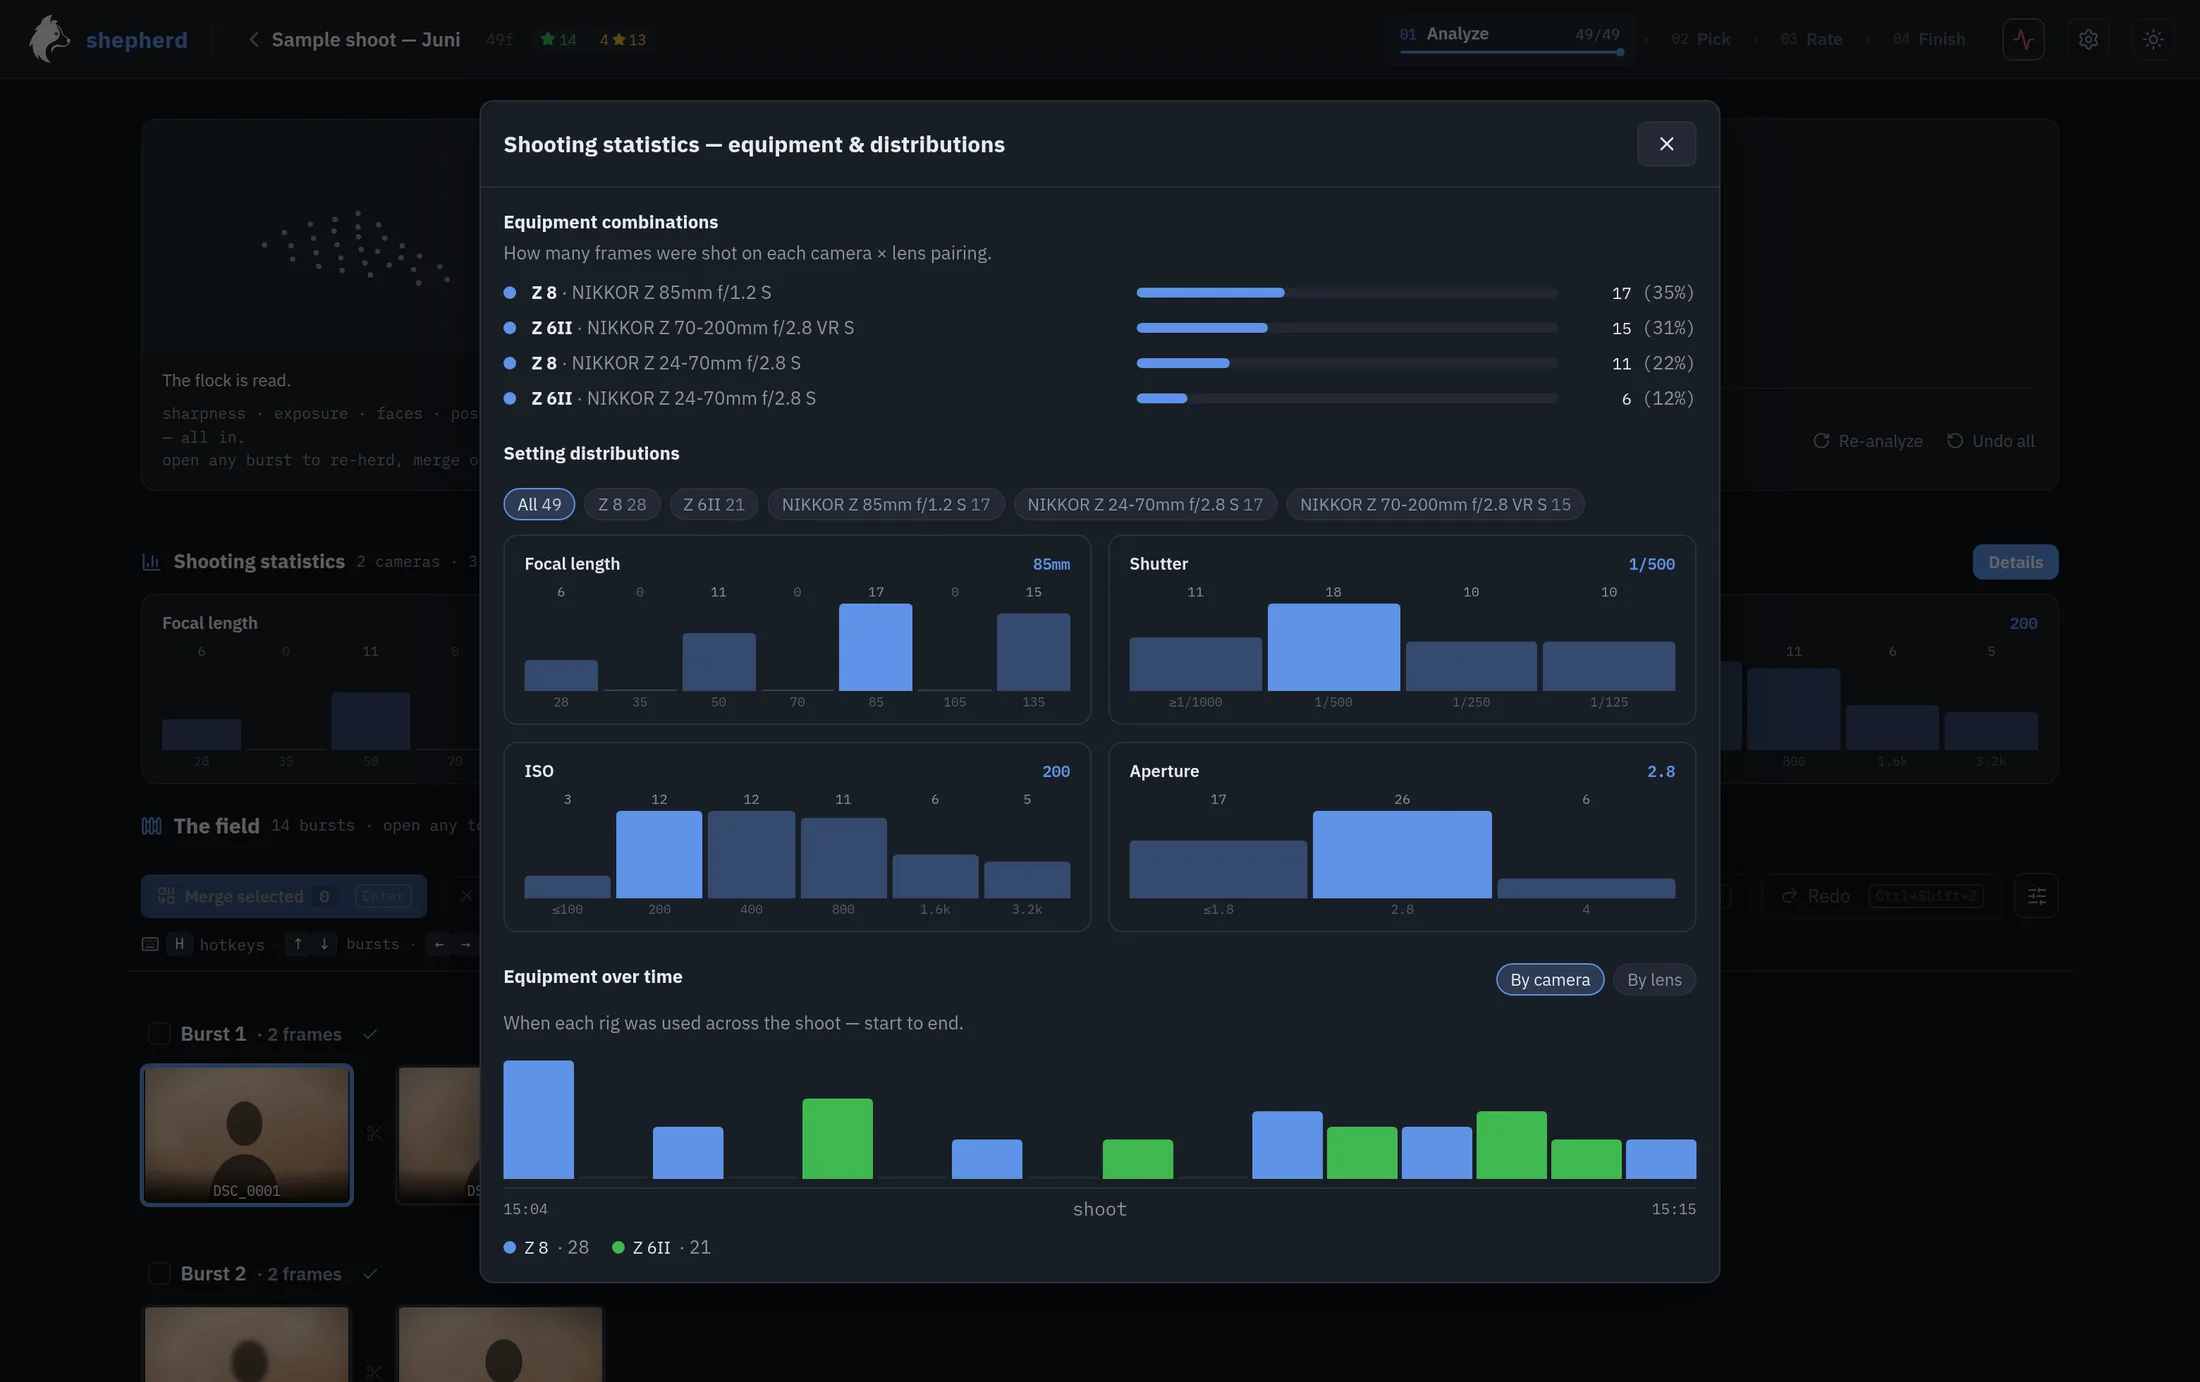Image resolution: width=2200 pixels, height=1382 pixels.
Task: Click the Z 6II 24-70mm progress bar
Action: [x=1347, y=398]
